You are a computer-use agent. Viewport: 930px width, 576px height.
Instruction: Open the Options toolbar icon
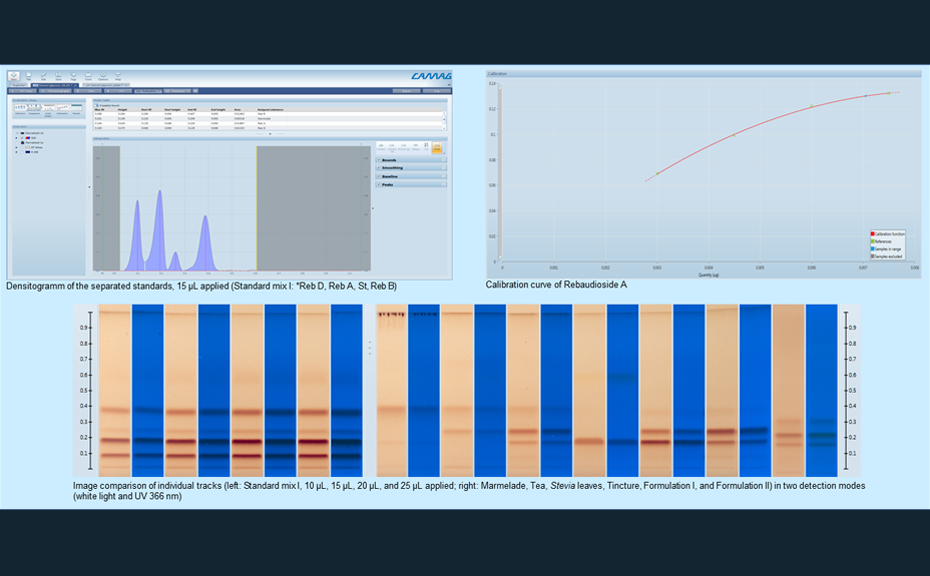pyautogui.click(x=103, y=76)
